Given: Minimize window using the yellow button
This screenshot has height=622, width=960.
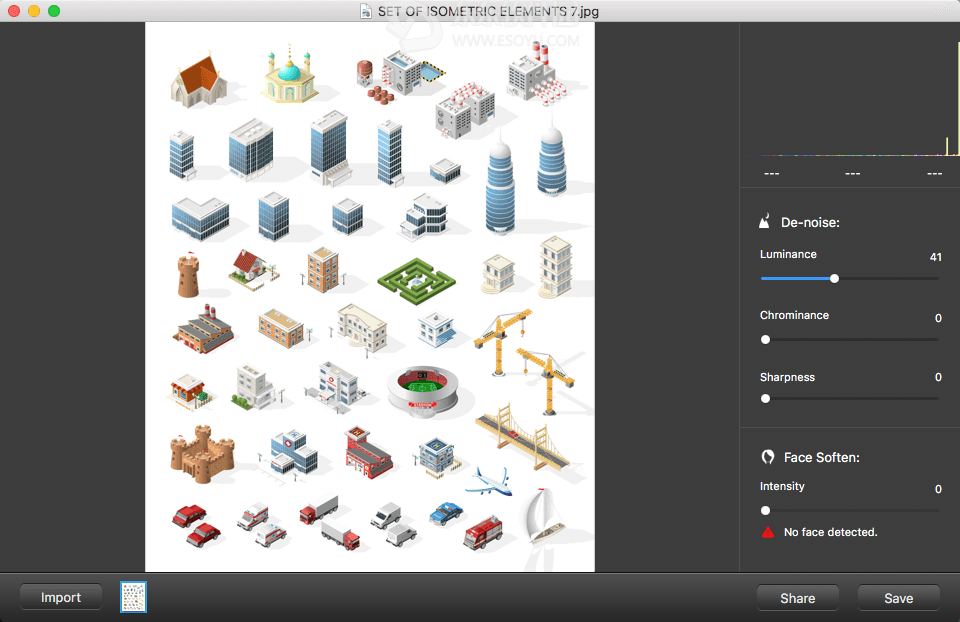Looking at the screenshot, I should tap(34, 11).
